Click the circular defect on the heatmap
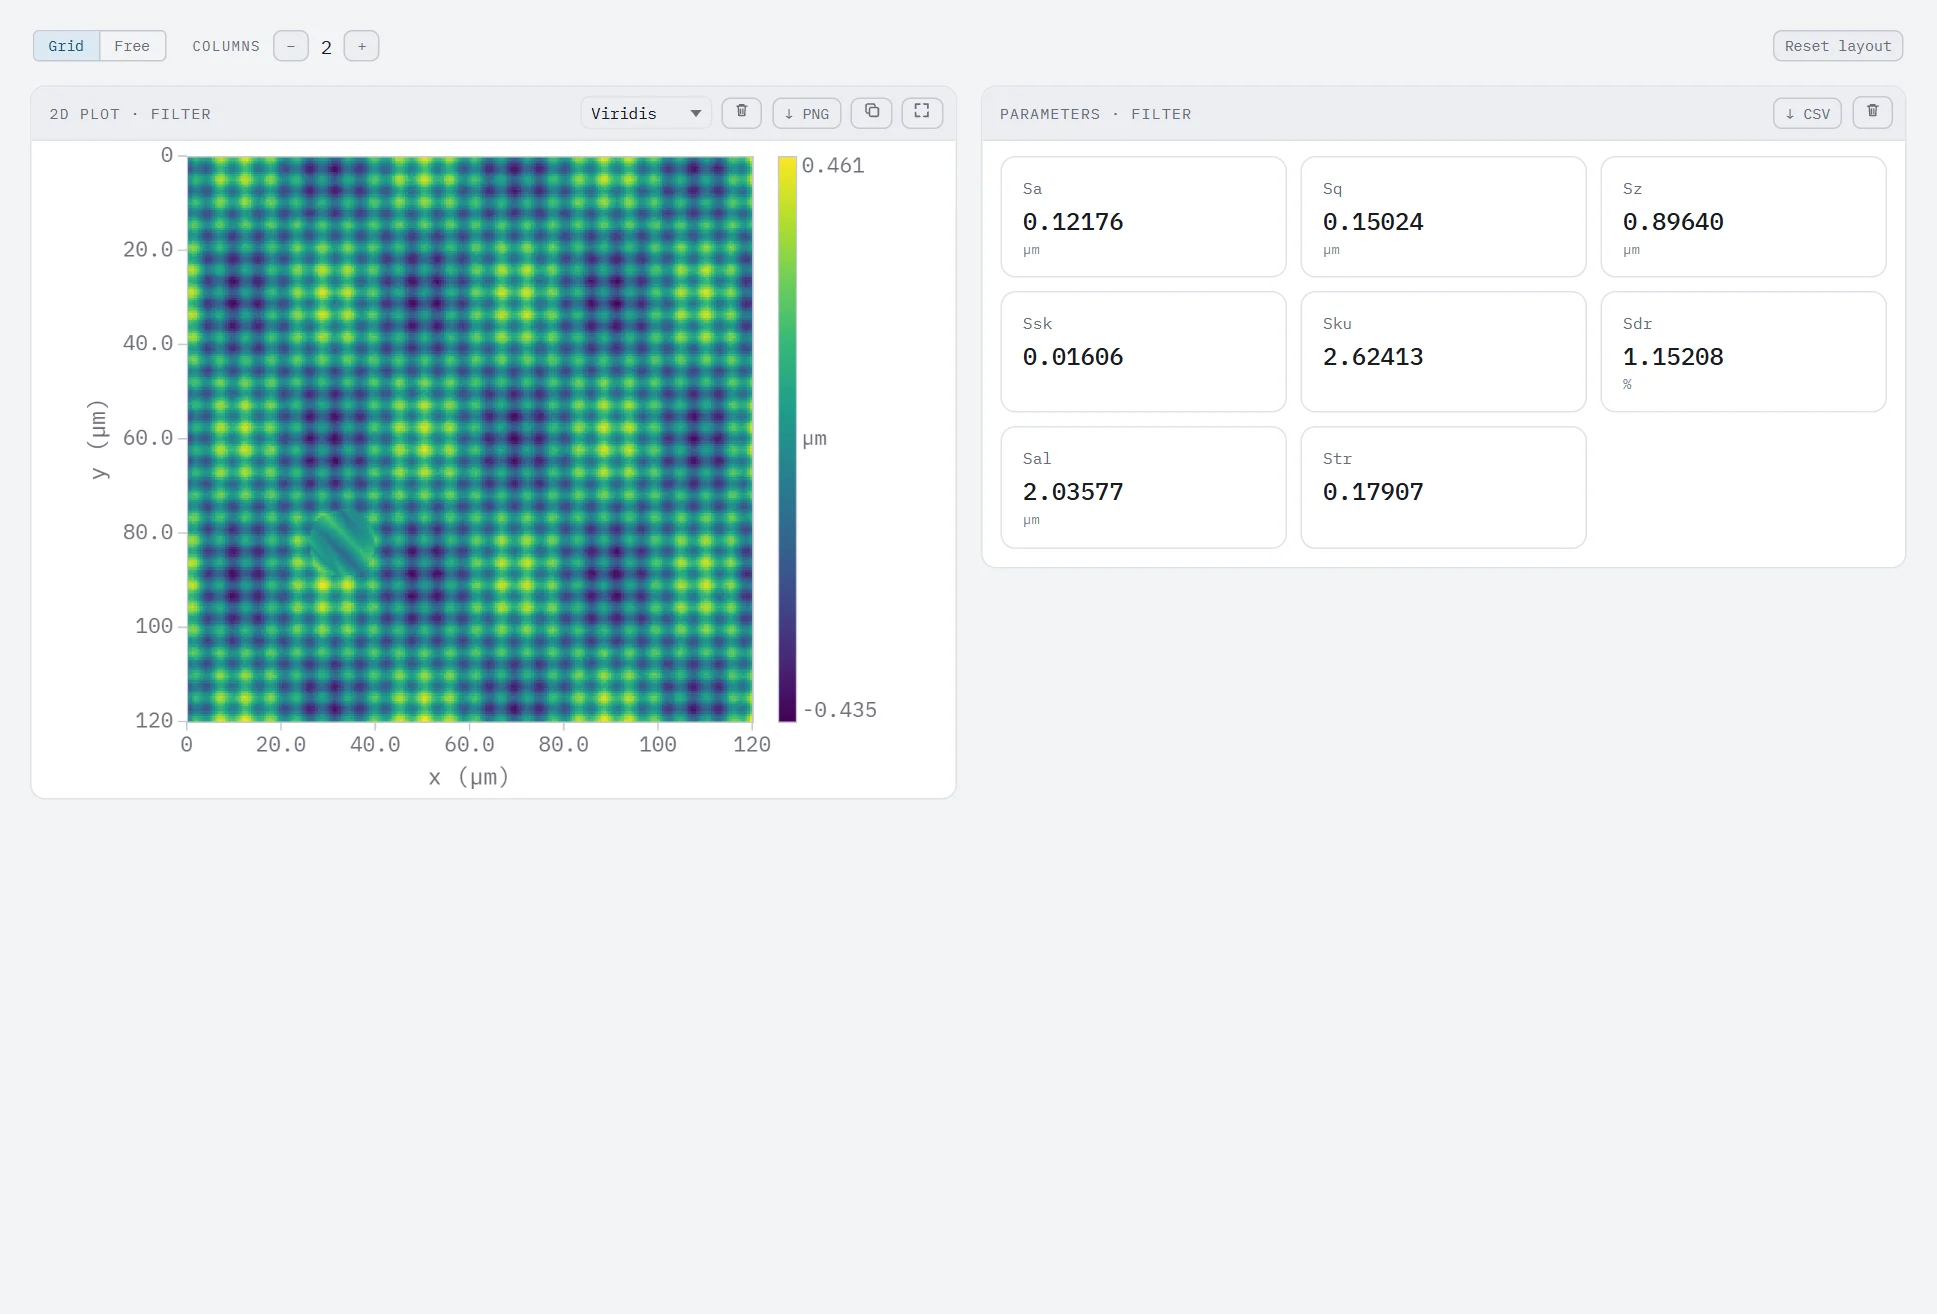This screenshot has width=1937, height=1314. (342, 544)
